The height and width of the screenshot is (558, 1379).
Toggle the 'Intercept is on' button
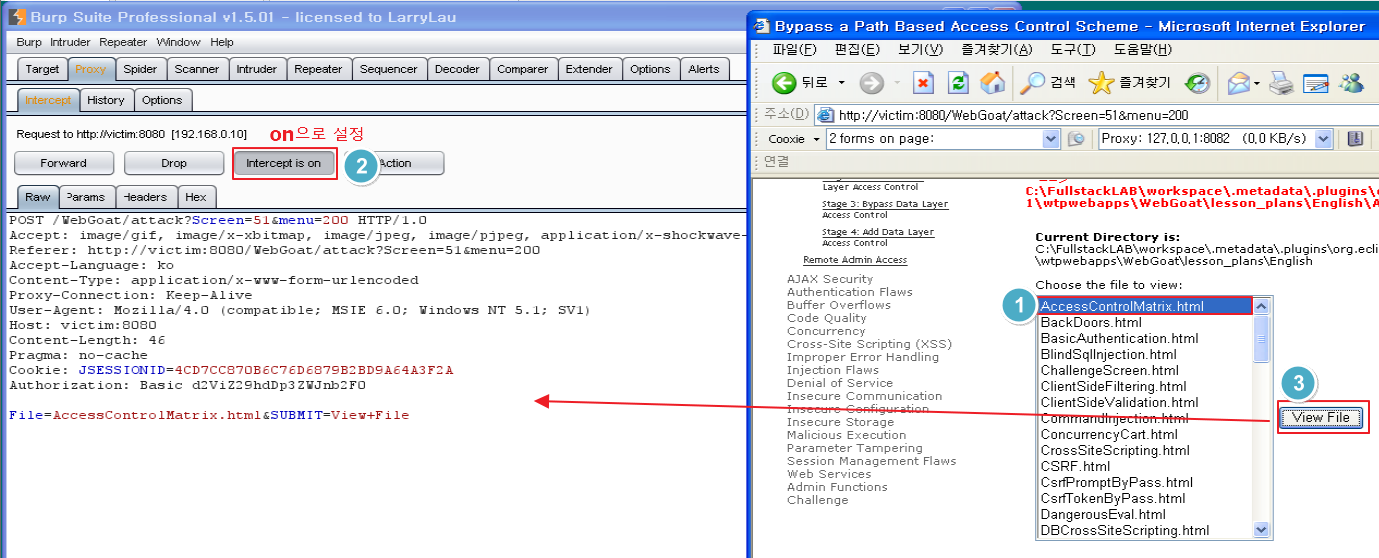click(284, 163)
